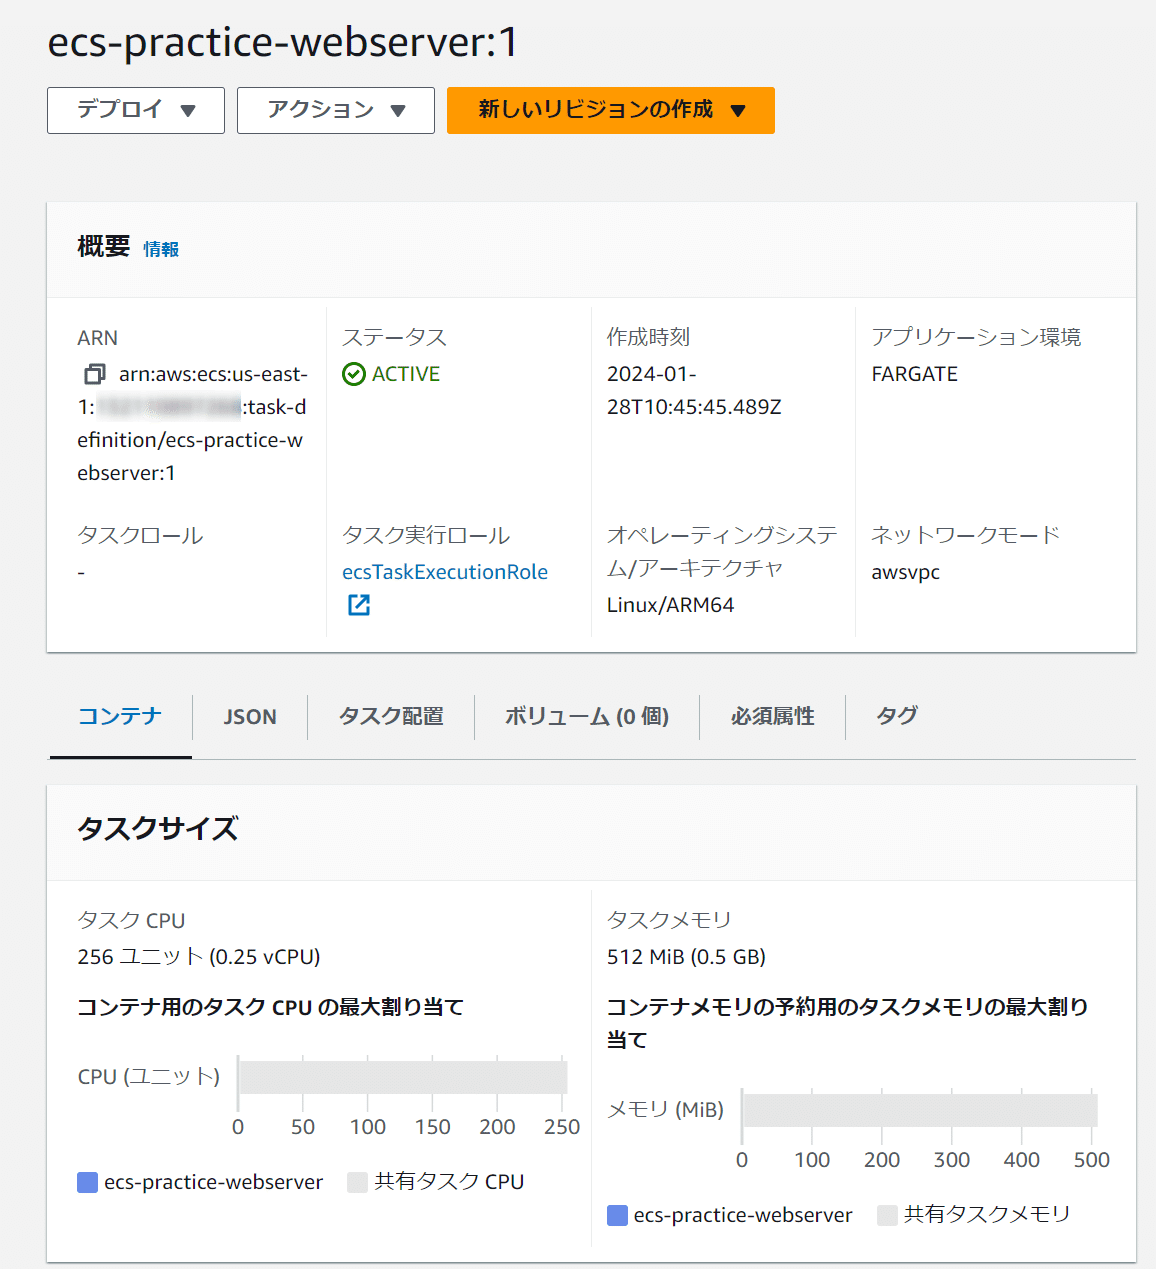
Task: Open the デプロイ dropdown
Action: coord(136,110)
